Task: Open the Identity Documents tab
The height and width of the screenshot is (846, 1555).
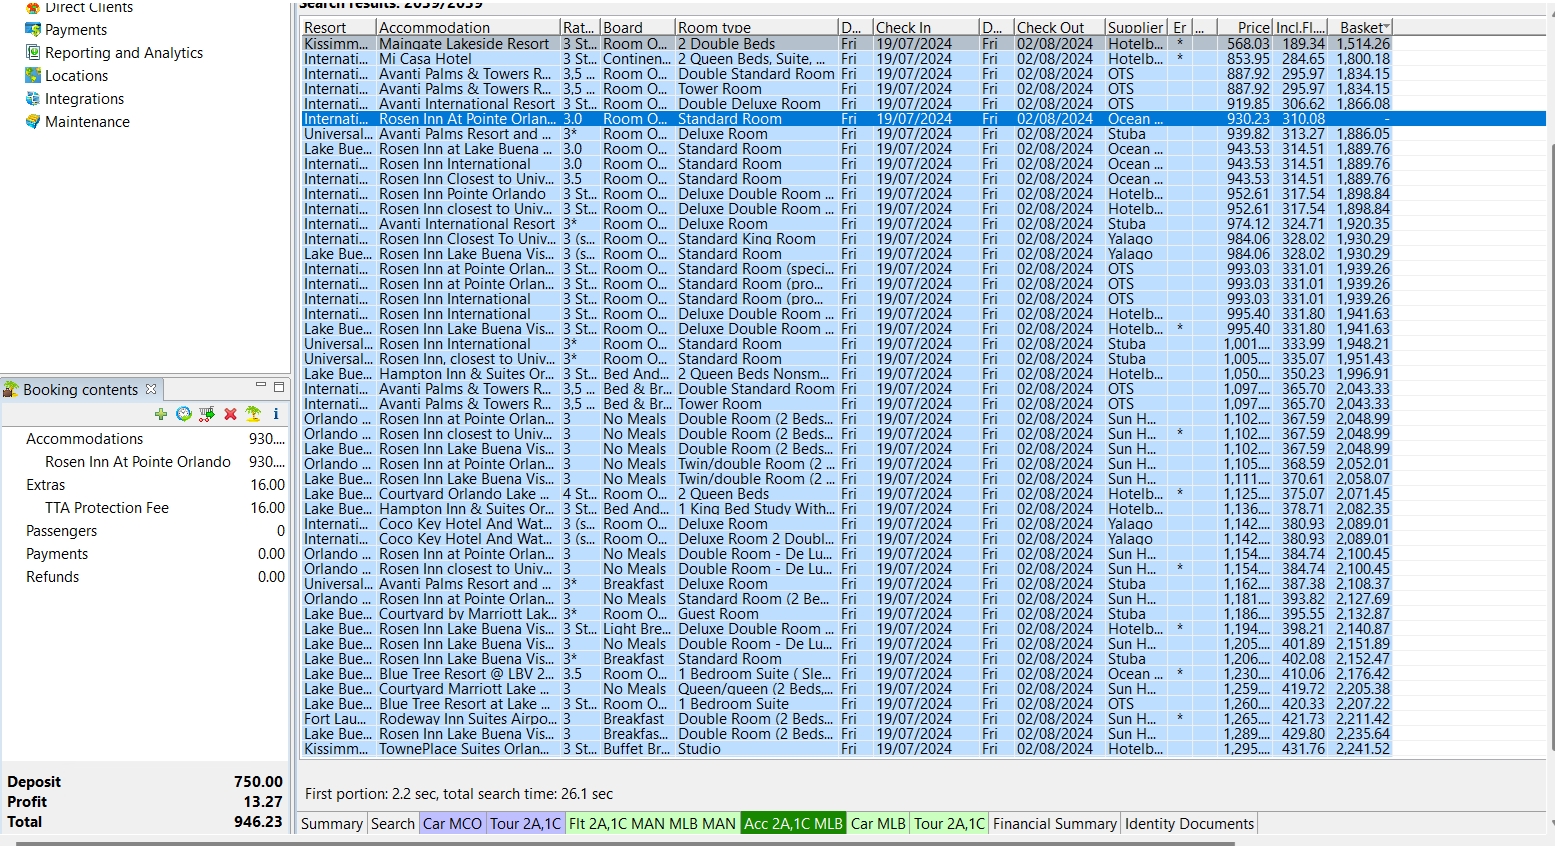Action: coord(1189,824)
